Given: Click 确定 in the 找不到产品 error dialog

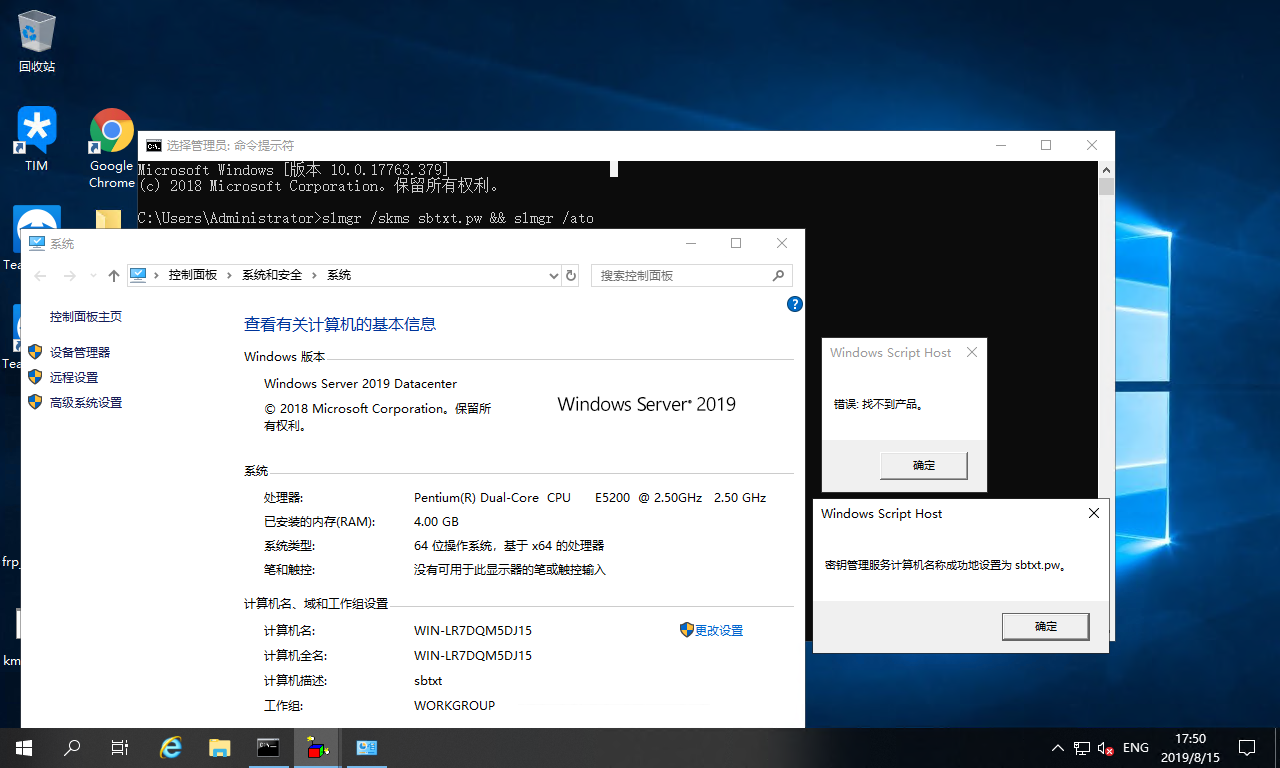Looking at the screenshot, I should pos(924,465).
